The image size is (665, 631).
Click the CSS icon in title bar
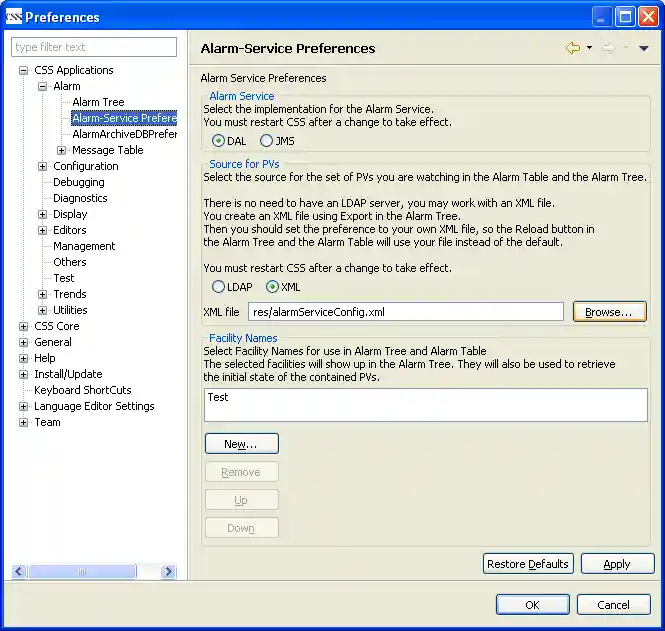point(13,17)
